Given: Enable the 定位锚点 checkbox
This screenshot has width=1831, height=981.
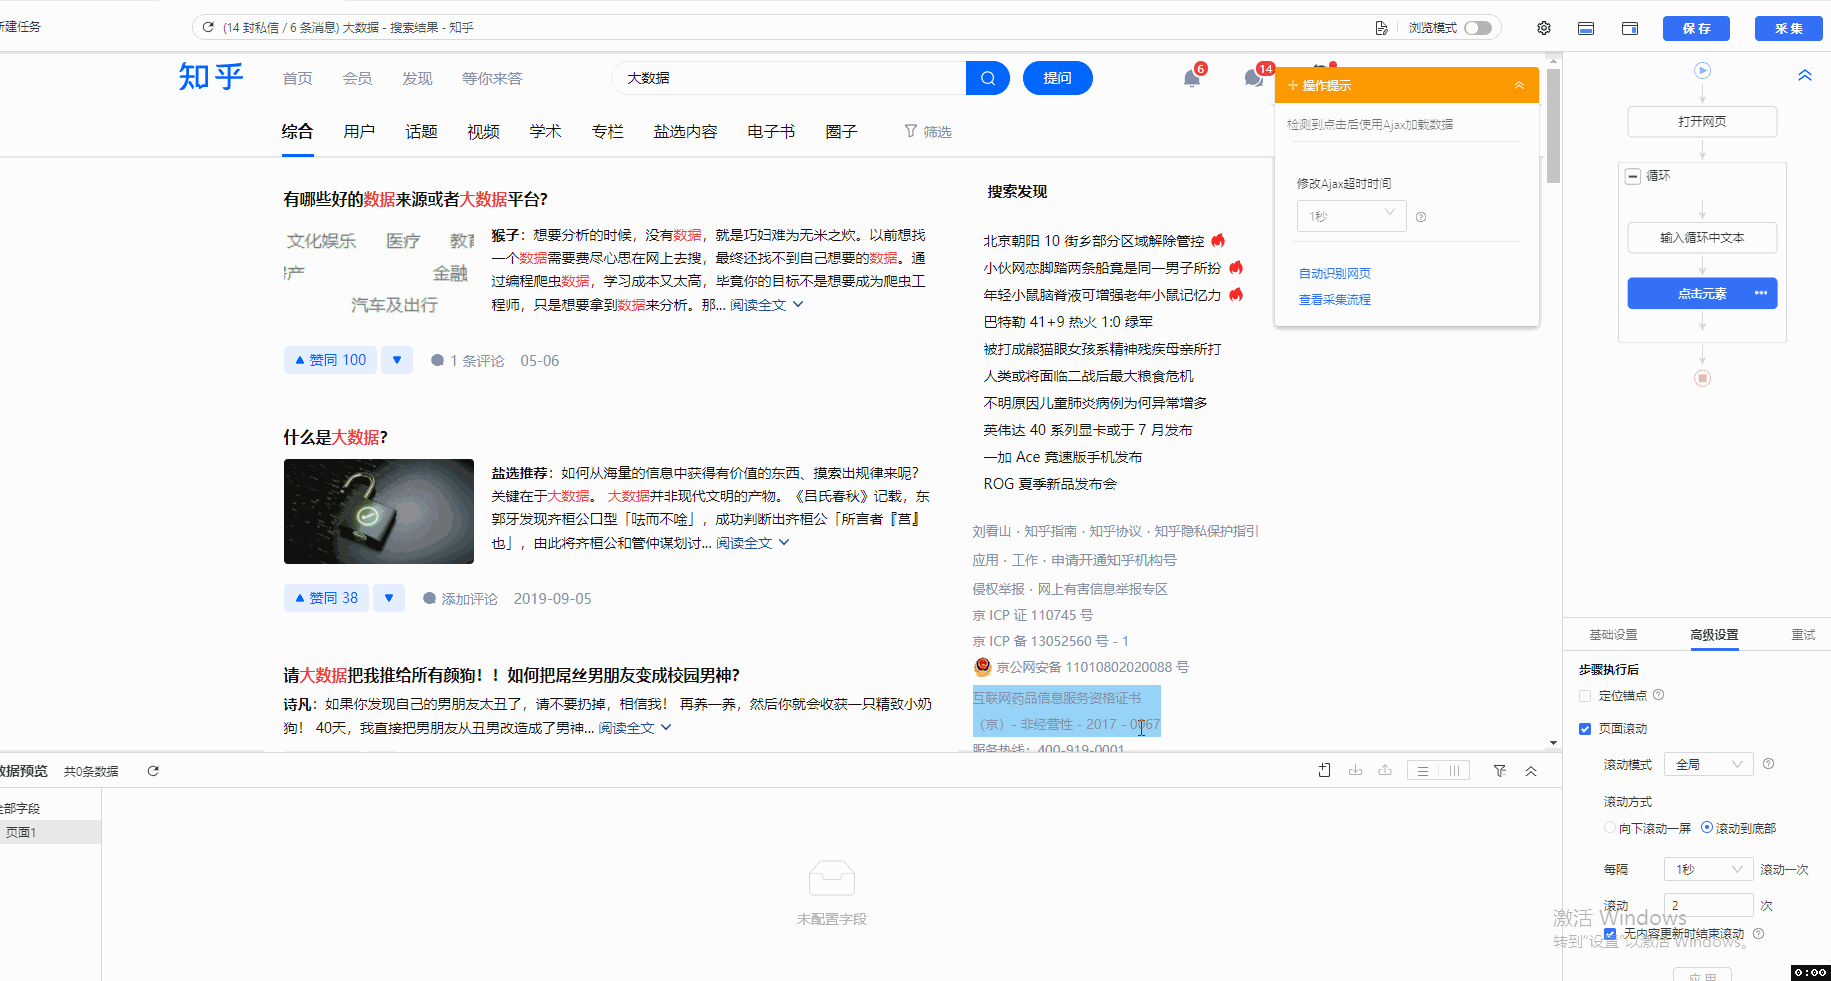Looking at the screenshot, I should point(1585,696).
